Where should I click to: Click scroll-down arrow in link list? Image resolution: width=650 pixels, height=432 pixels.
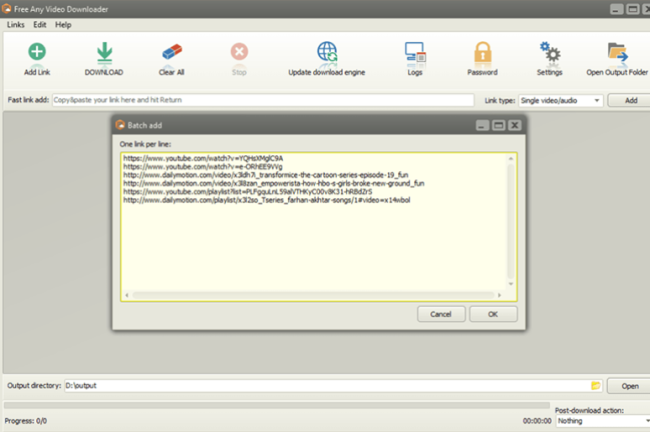(511, 284)
